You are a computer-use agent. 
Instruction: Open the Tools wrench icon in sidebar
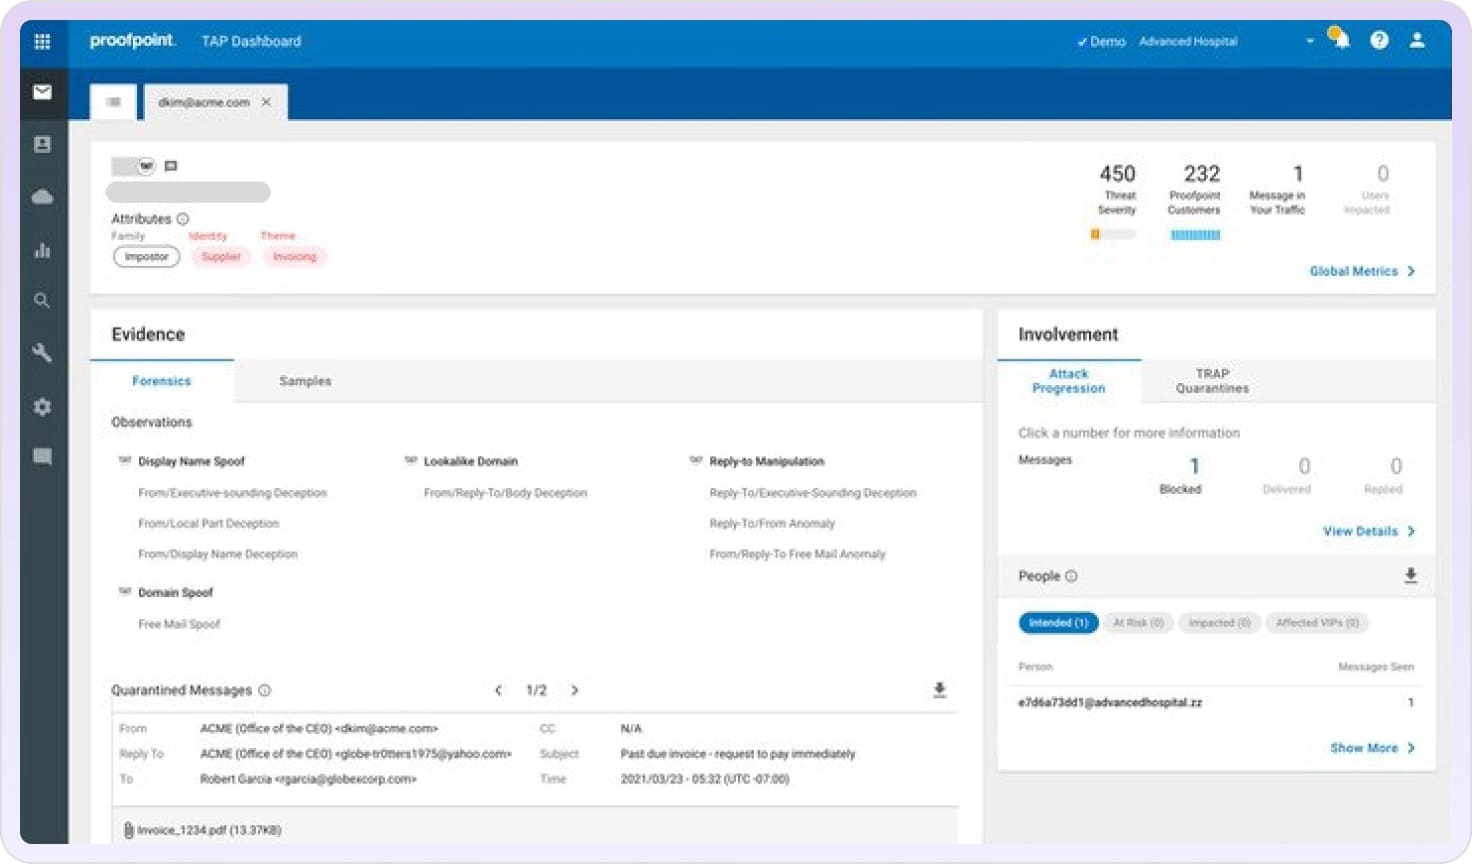coord(42,353)
